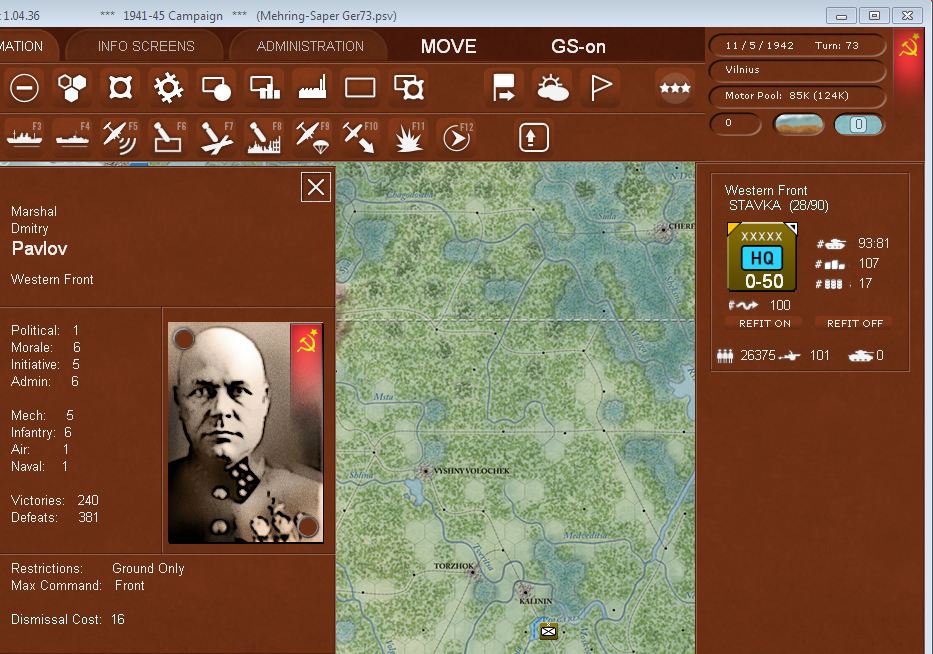
Task: Click the aircraft count 101
Action: (x=819, y=356)
